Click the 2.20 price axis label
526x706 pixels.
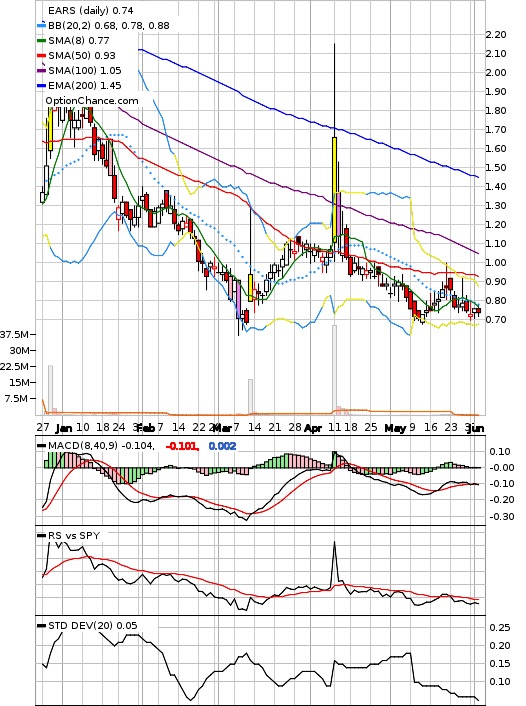pos(496,35)
